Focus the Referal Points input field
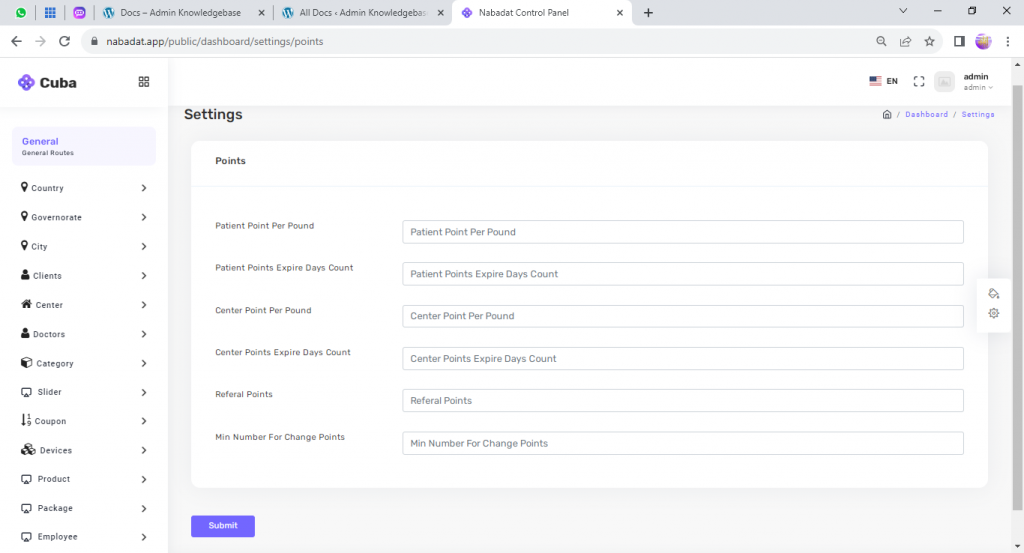The height and width of the screenshot is (553, 1024). coord(682,401)
